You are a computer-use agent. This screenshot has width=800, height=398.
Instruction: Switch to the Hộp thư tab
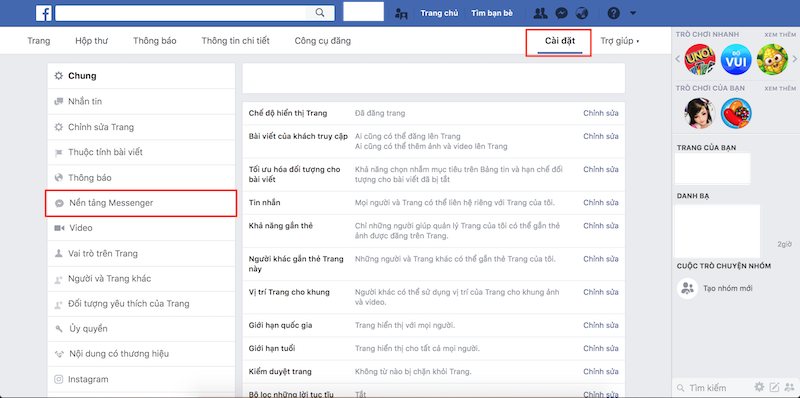pos(91,41)
